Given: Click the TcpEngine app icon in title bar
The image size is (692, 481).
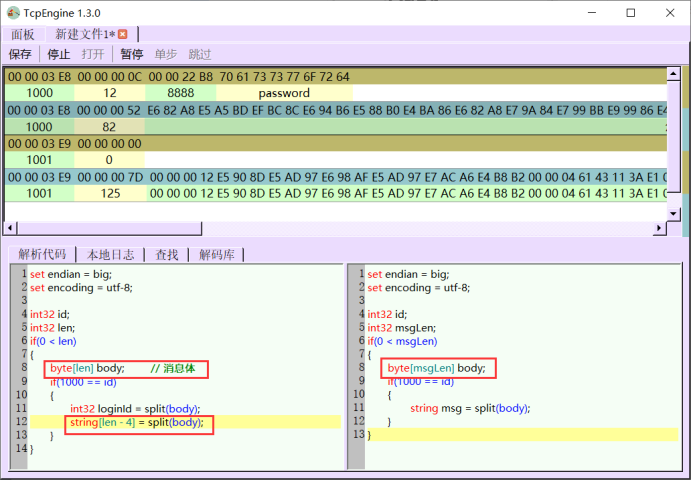Looking at the screenshot, I should [x=14, y=12].
